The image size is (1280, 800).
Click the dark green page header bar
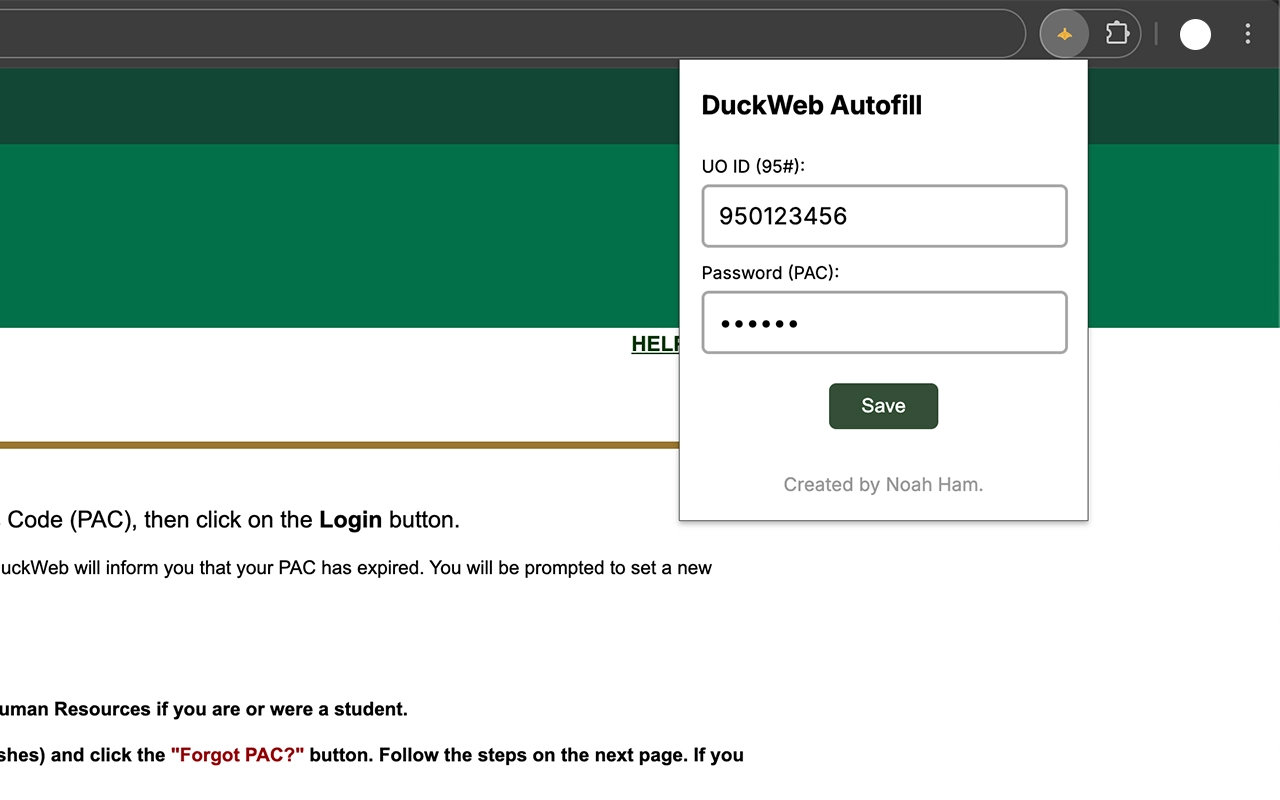pos(340,106)
